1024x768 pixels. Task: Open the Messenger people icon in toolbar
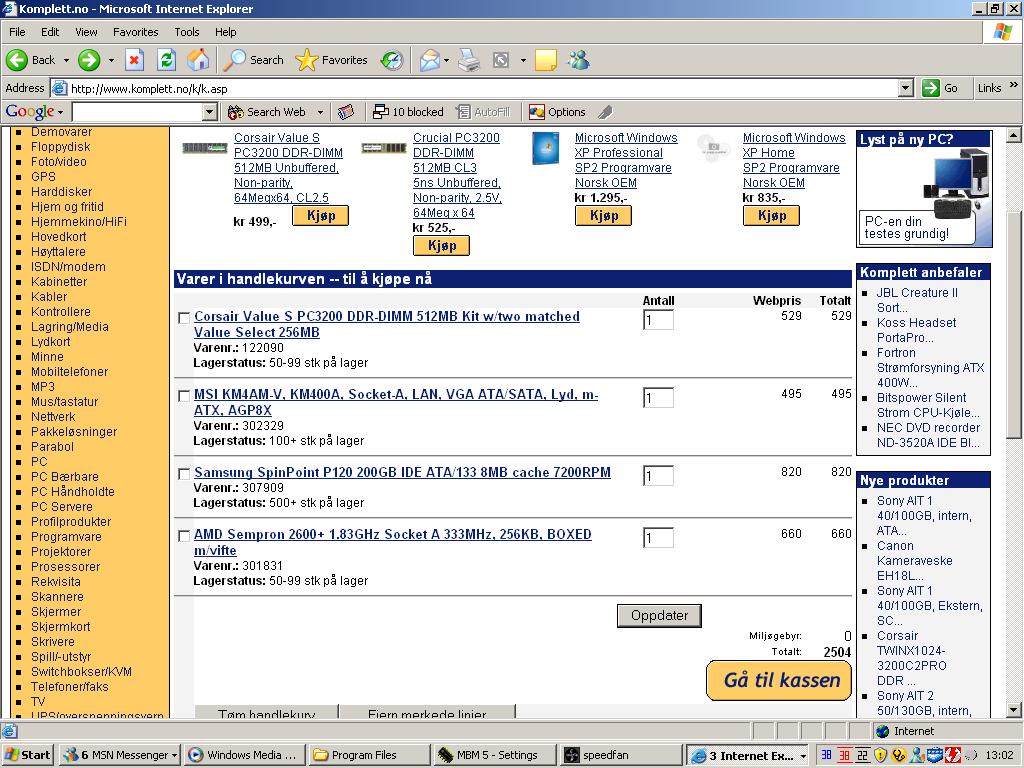point(579,60)
